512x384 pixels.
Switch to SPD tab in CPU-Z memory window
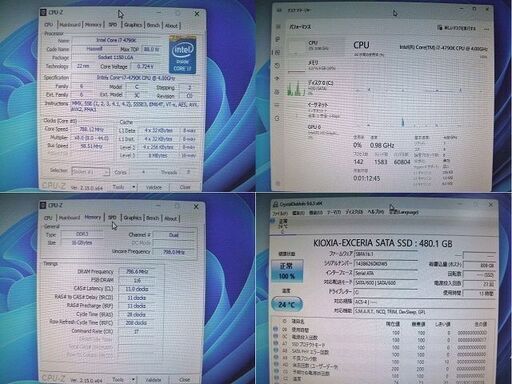[x=112, y=217]
